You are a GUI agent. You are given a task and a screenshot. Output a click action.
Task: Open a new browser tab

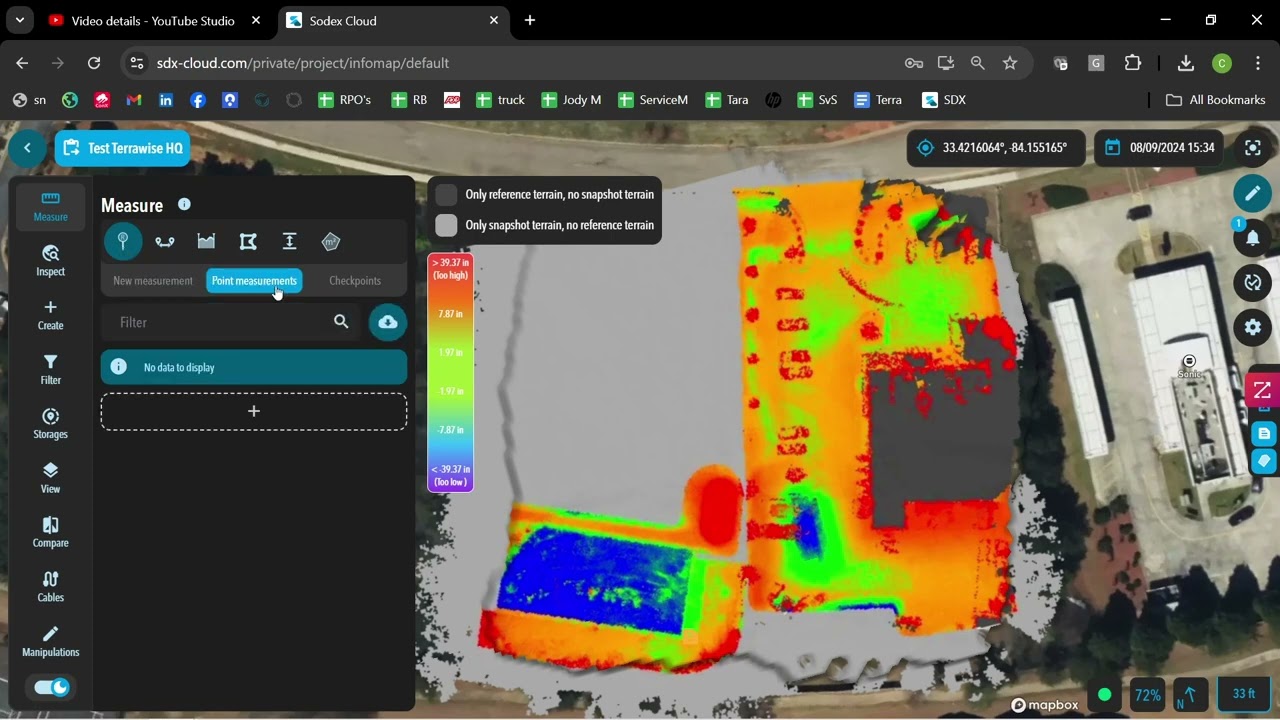tap(530, 20)
